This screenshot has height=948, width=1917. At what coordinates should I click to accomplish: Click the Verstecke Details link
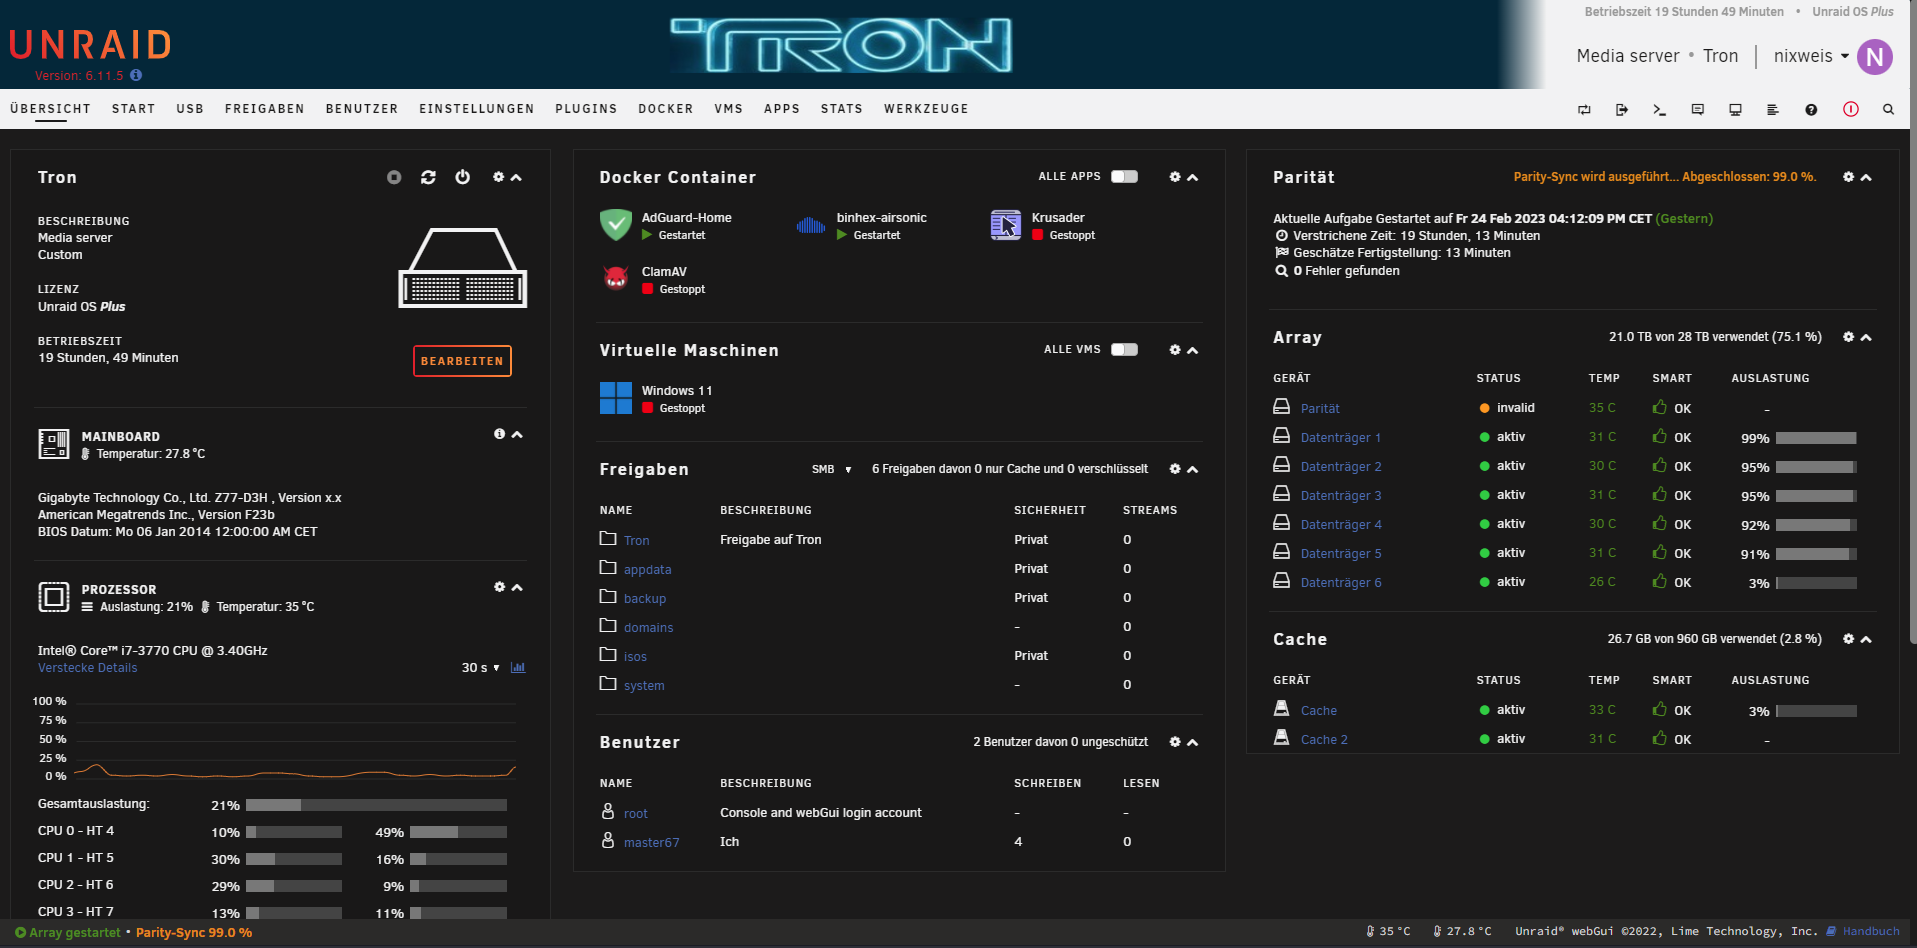pyautogui.click(x=88, y=668)
